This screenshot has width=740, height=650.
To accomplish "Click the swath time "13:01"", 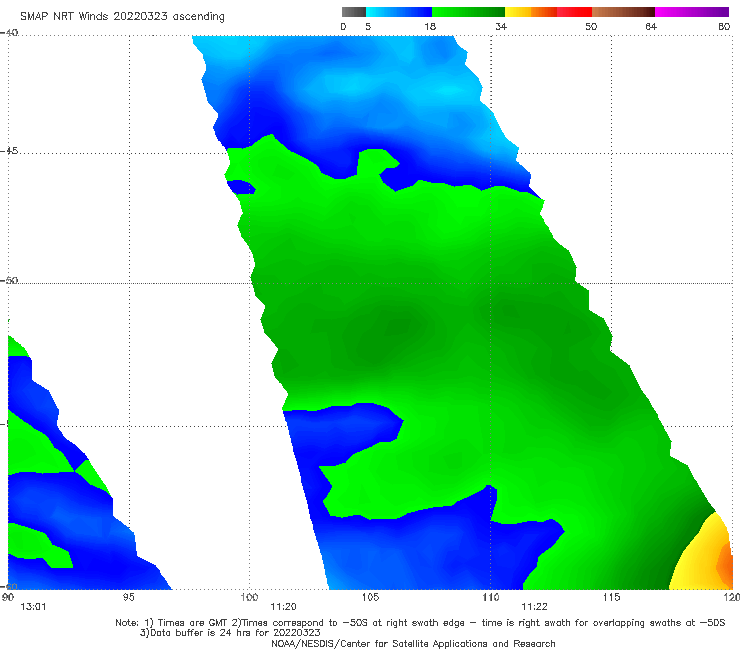I will [x=33, y=607].
